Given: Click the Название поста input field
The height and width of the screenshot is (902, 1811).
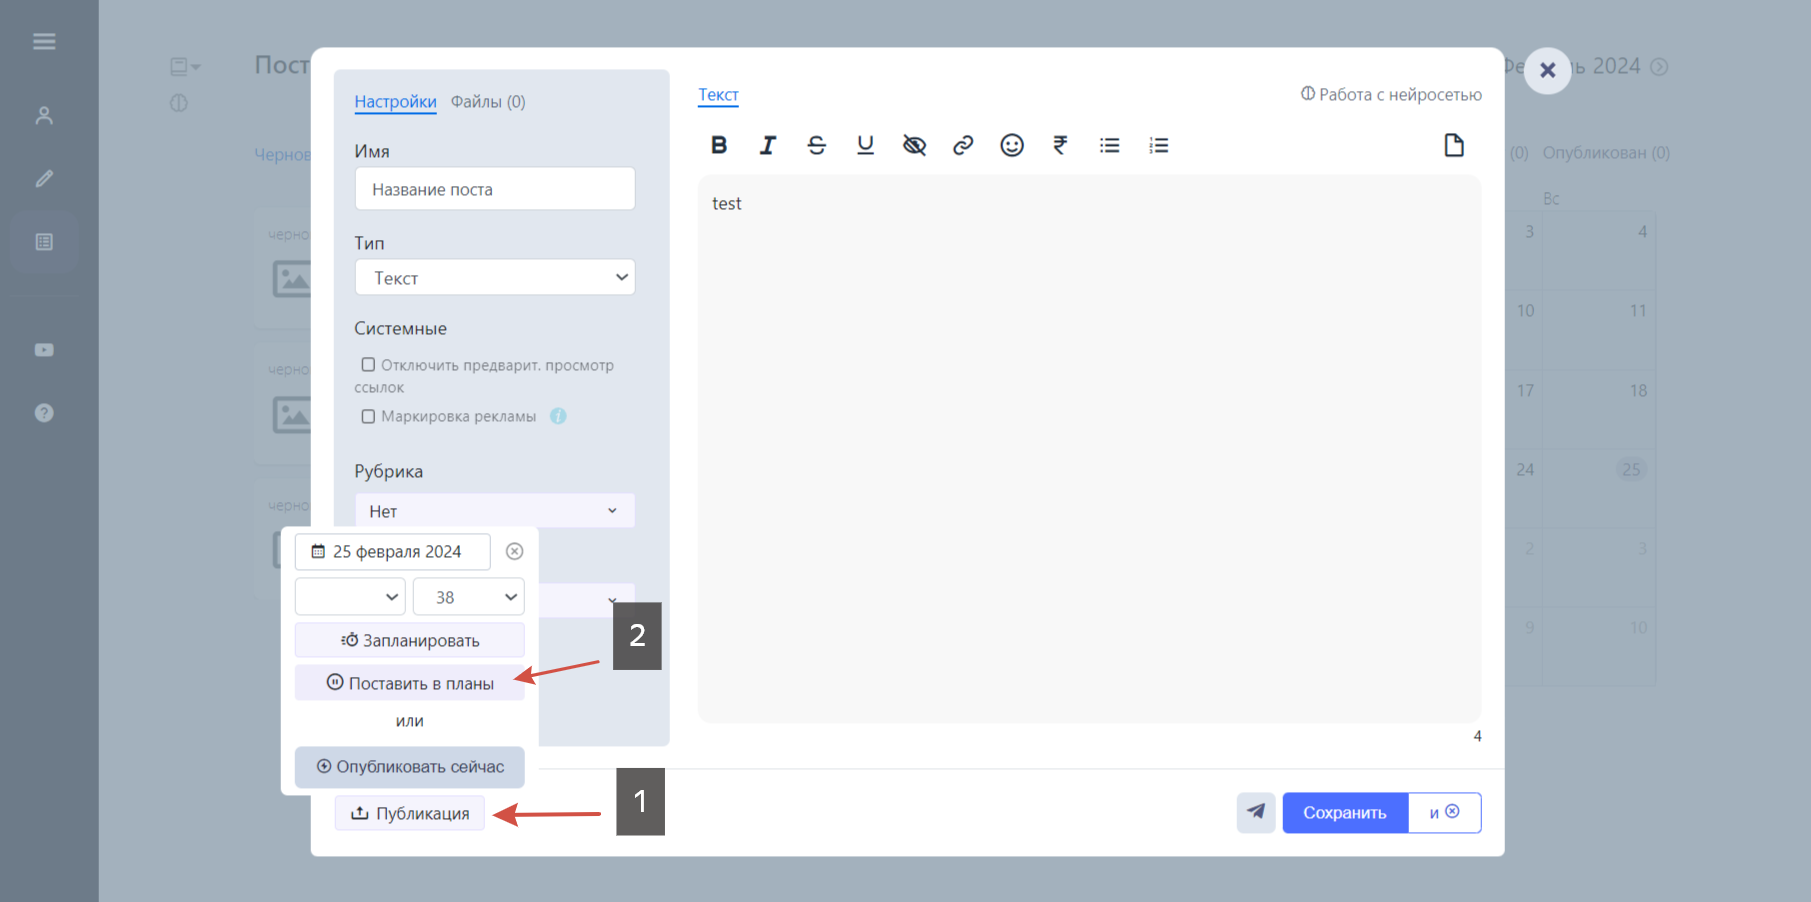Looking at the screenshot, I should [495, 189].
